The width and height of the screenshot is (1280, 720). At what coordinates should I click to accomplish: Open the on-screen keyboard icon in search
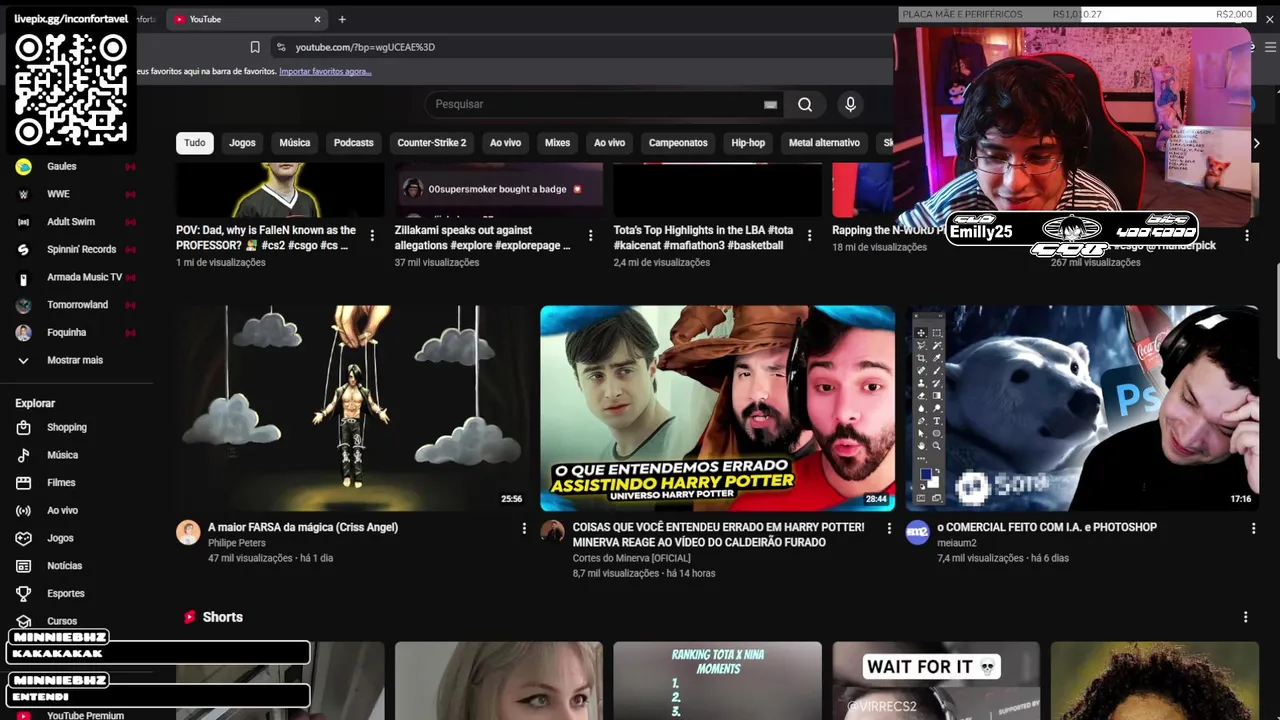[770, 104]
